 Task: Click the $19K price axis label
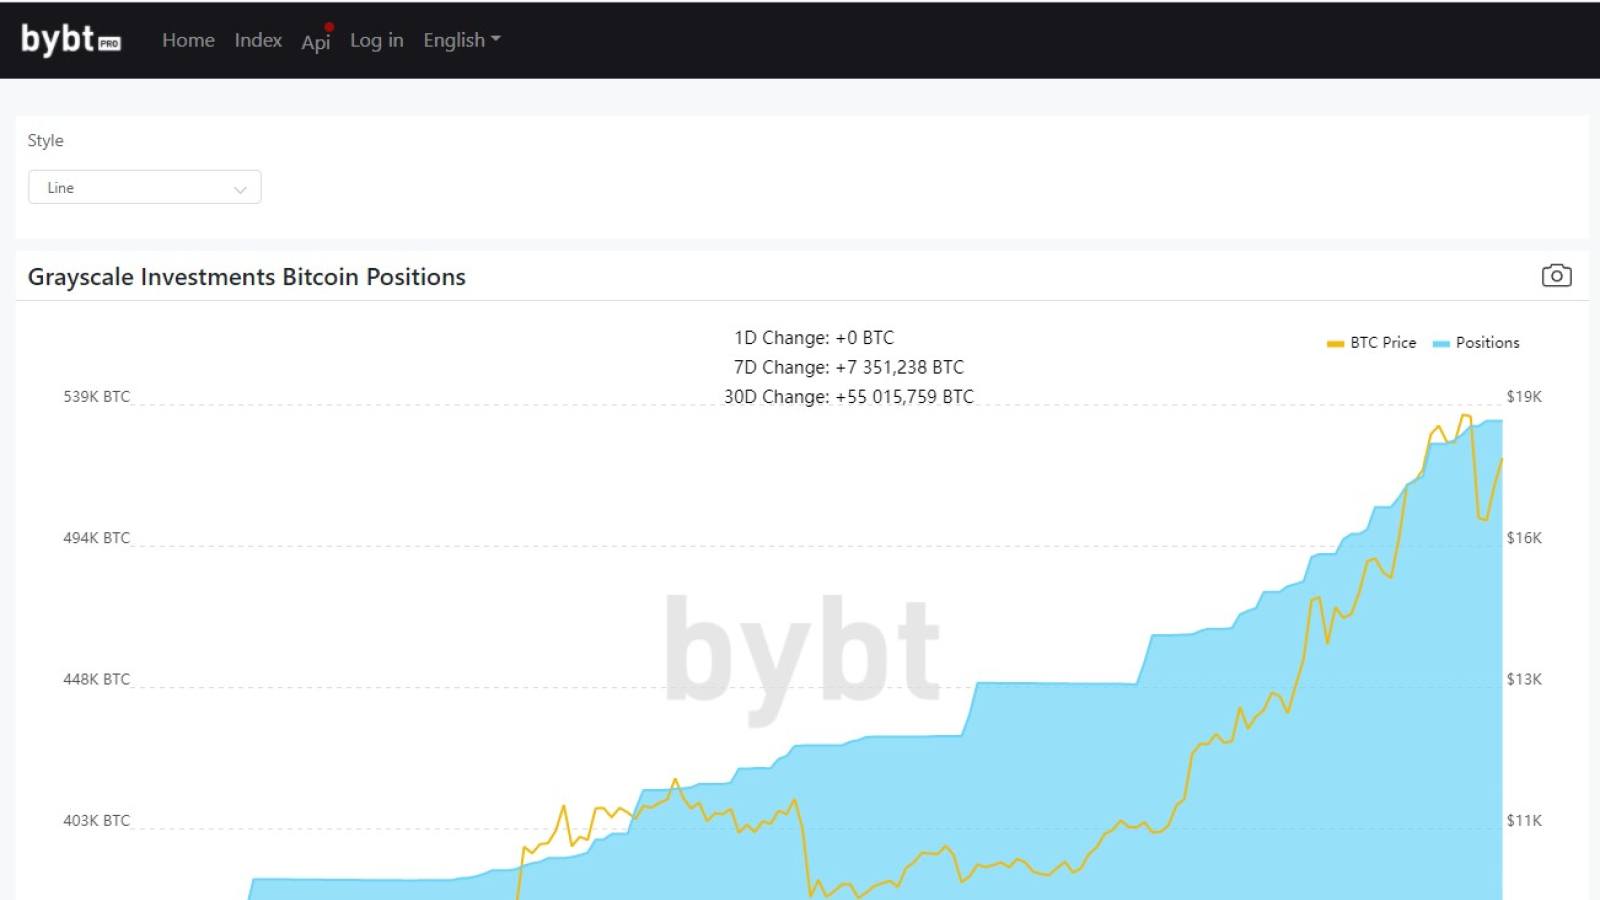1524,397
